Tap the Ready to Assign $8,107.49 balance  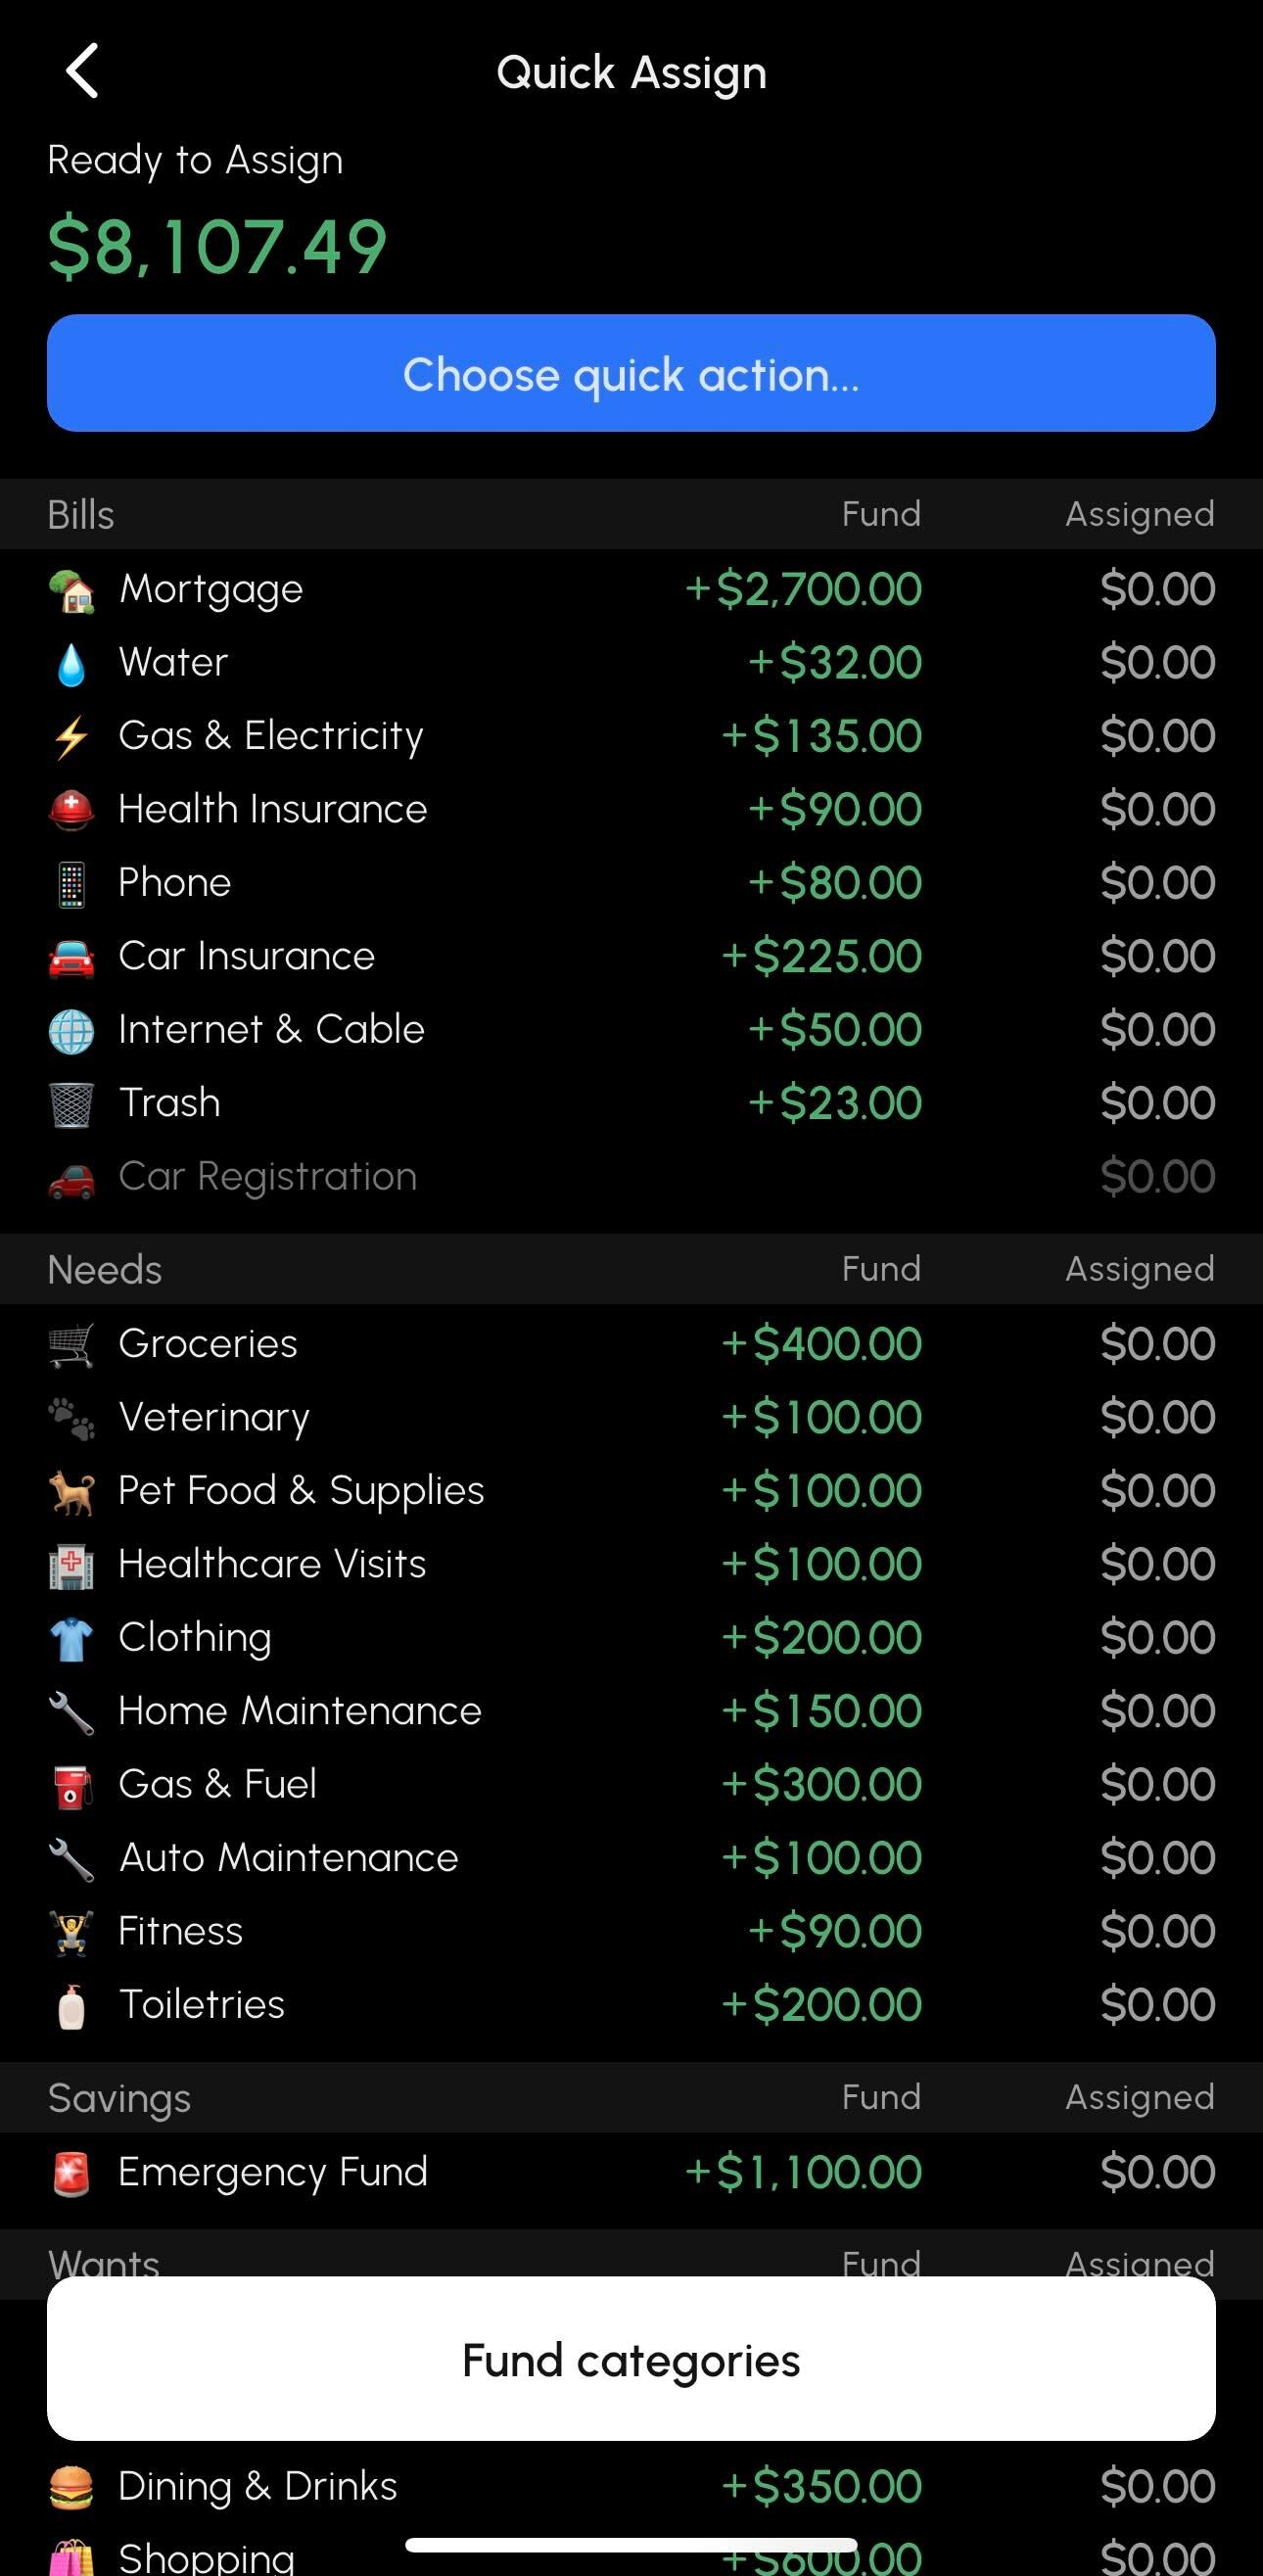pos(217,247)
